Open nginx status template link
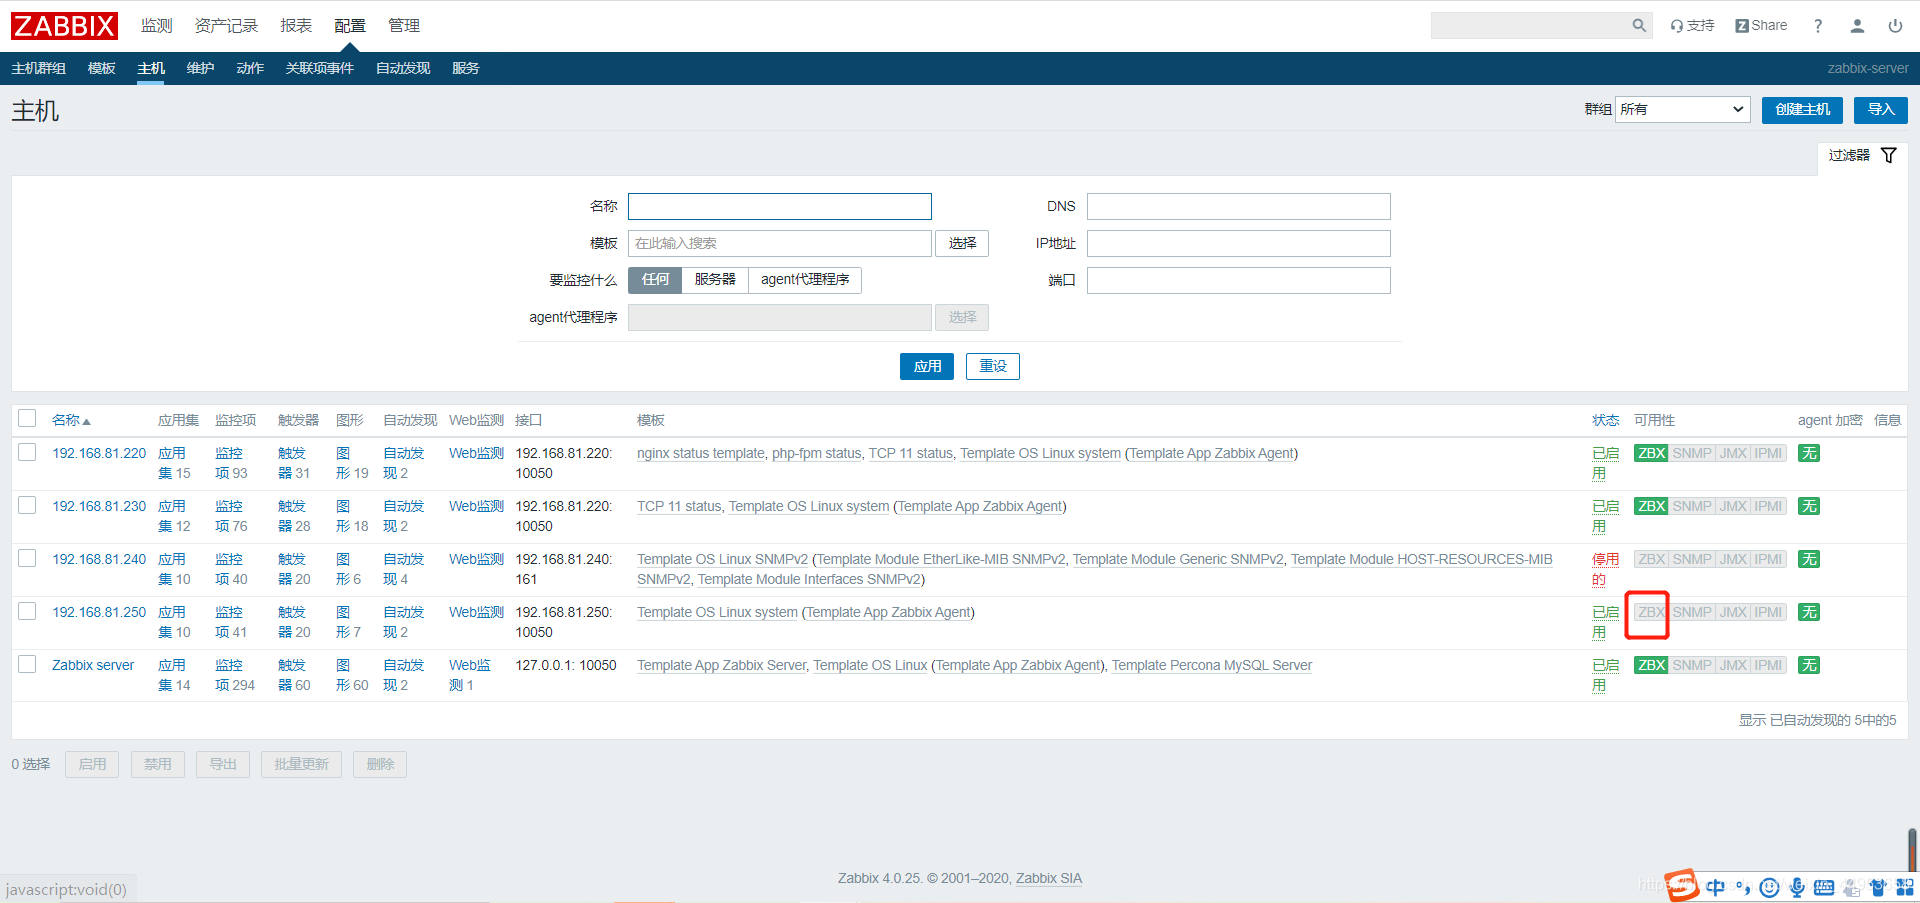The width and height of the screenshot is (1920, 903). 700,453
